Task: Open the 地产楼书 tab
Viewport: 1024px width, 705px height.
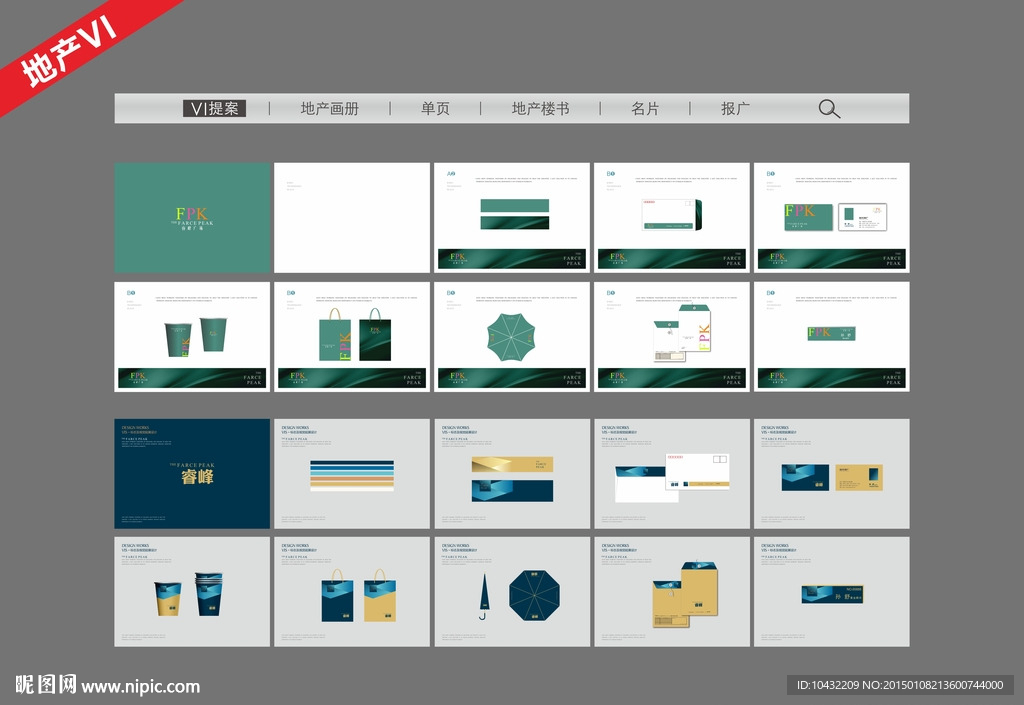Action: (541, 108)
